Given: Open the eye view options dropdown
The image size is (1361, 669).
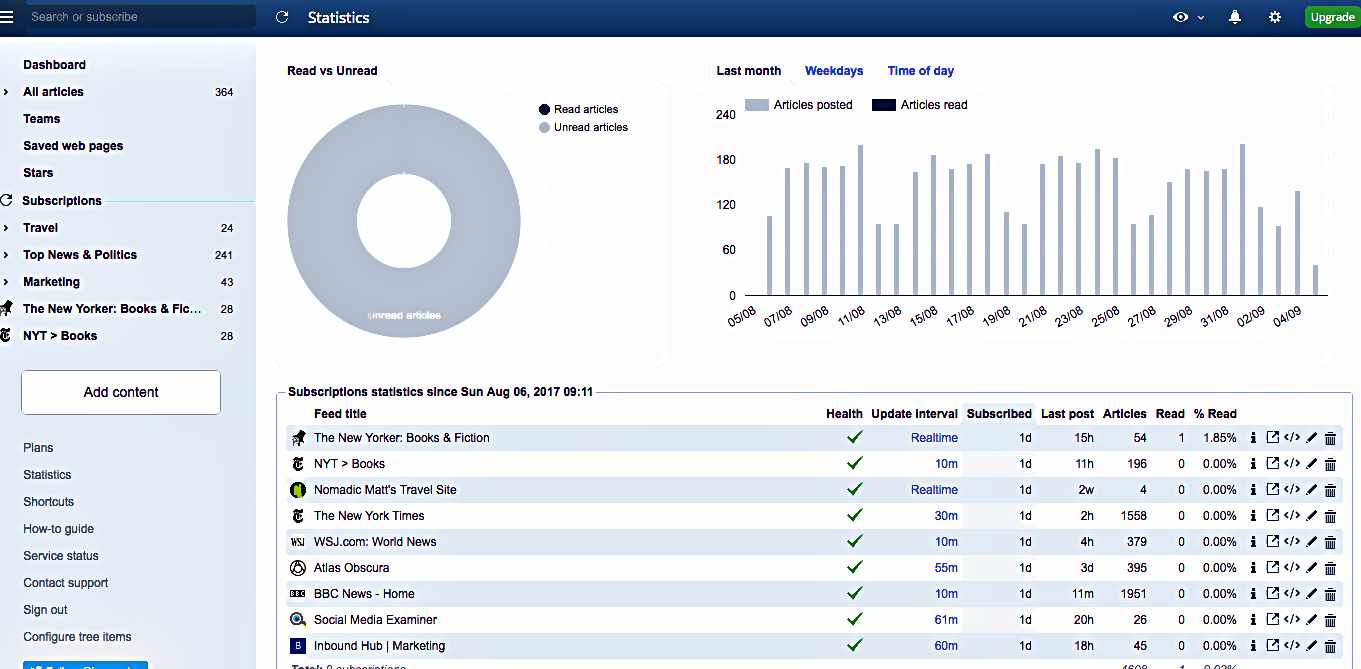Looking at the screenshot, I should pyautogui.click(x=1189, y=17).
